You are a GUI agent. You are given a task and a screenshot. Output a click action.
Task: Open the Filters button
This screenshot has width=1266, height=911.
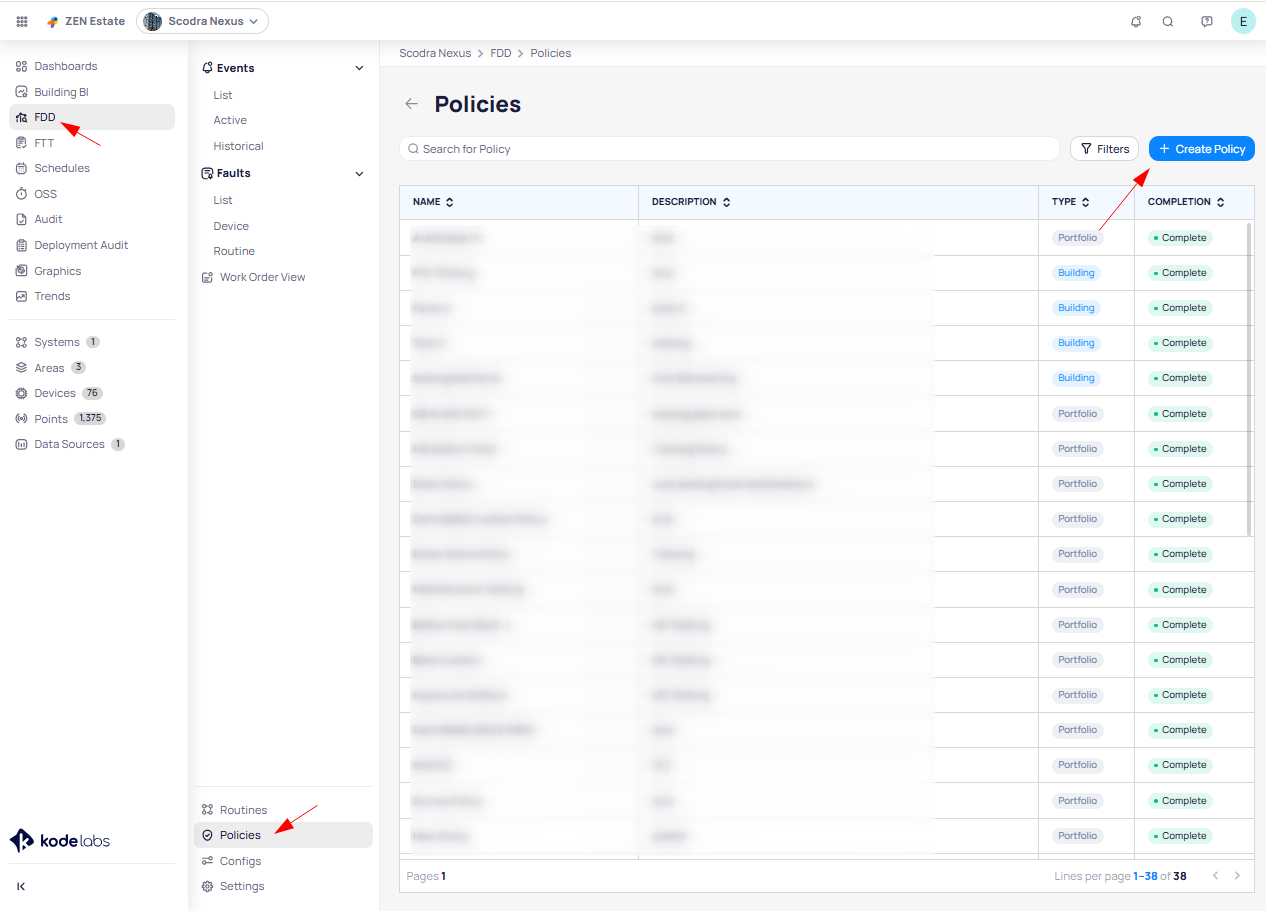[1104, 149]
